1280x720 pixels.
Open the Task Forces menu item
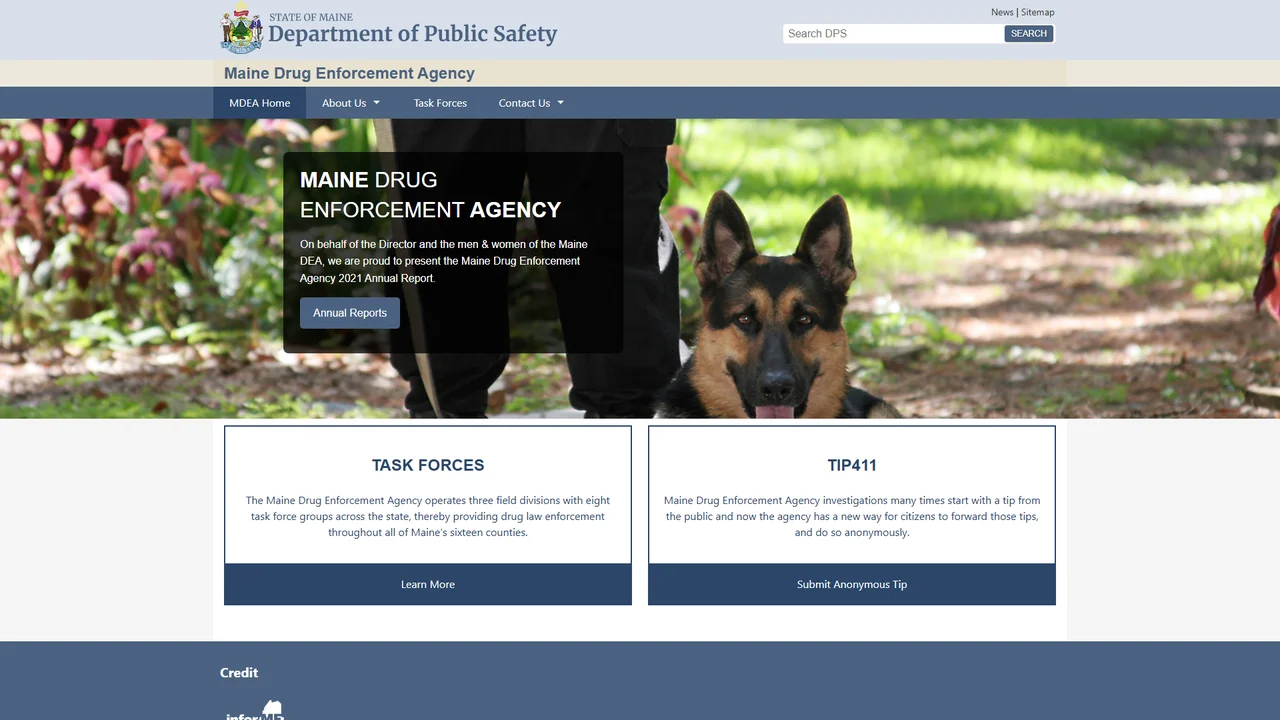(440, 103)
